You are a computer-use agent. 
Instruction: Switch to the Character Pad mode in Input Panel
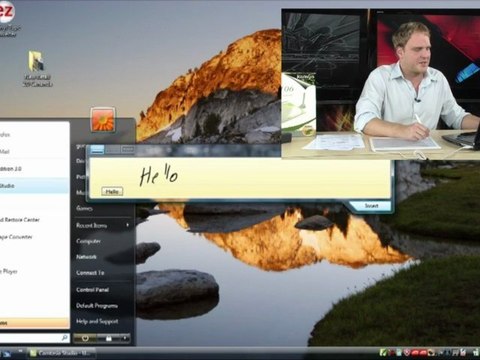(x=113, y=150)
